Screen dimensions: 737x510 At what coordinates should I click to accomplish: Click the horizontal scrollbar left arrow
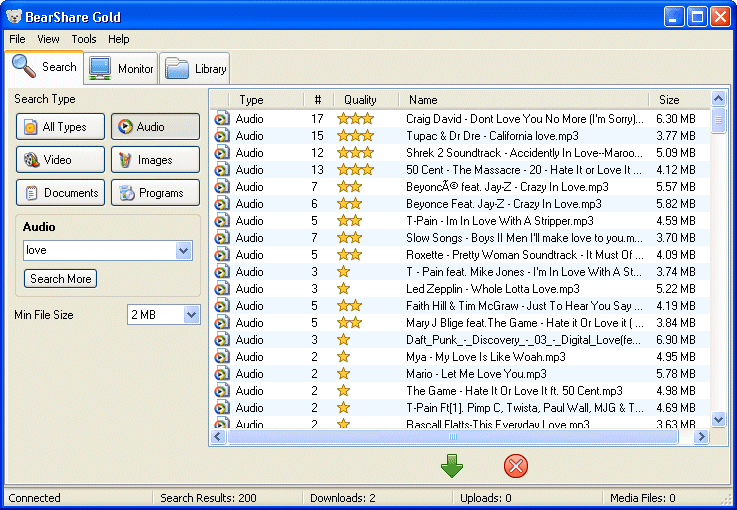(218, 437)
